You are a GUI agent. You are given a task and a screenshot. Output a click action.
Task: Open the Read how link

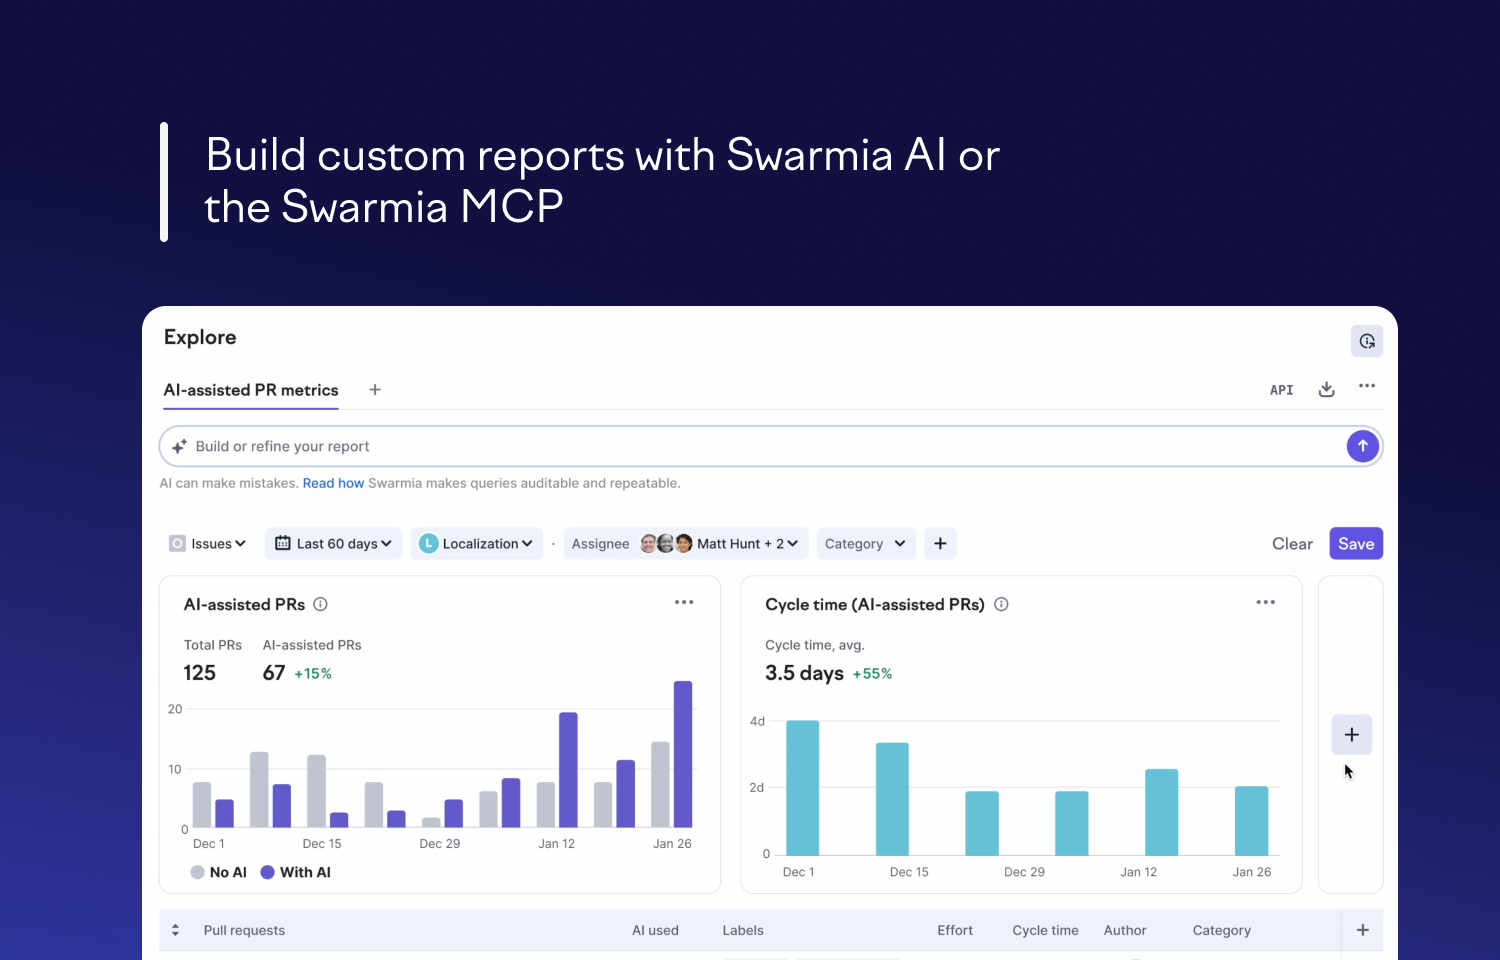[333, 483]
